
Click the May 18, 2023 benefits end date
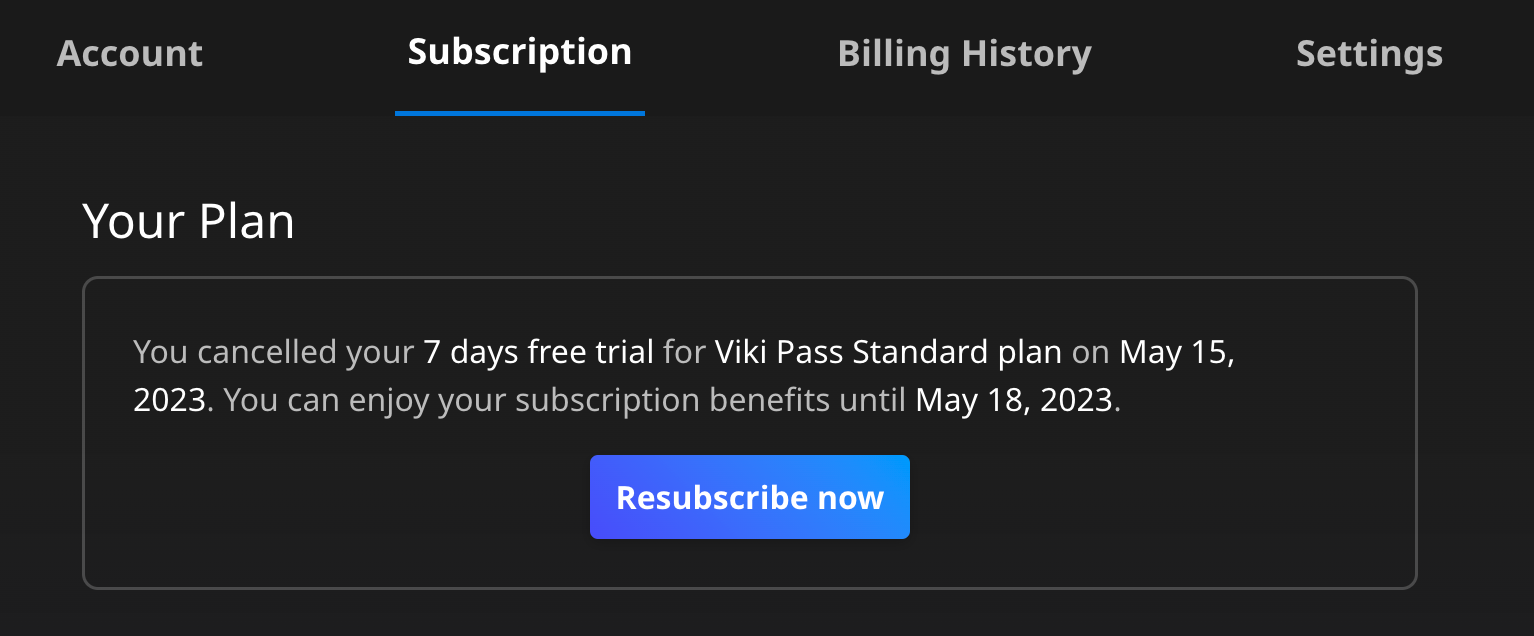(x=1017, y=399)
